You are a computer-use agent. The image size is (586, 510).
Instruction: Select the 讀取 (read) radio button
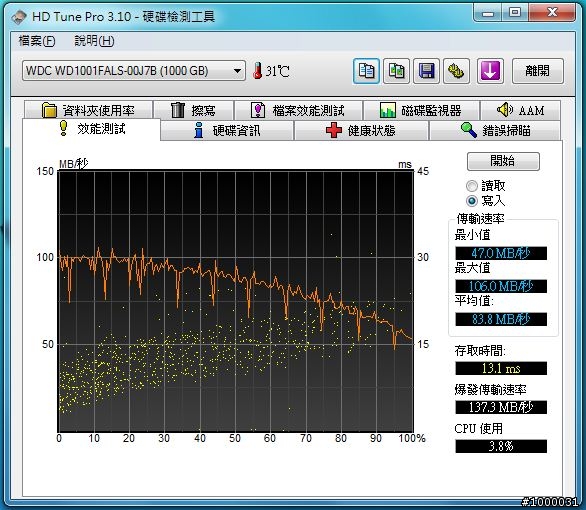[472, 186]
